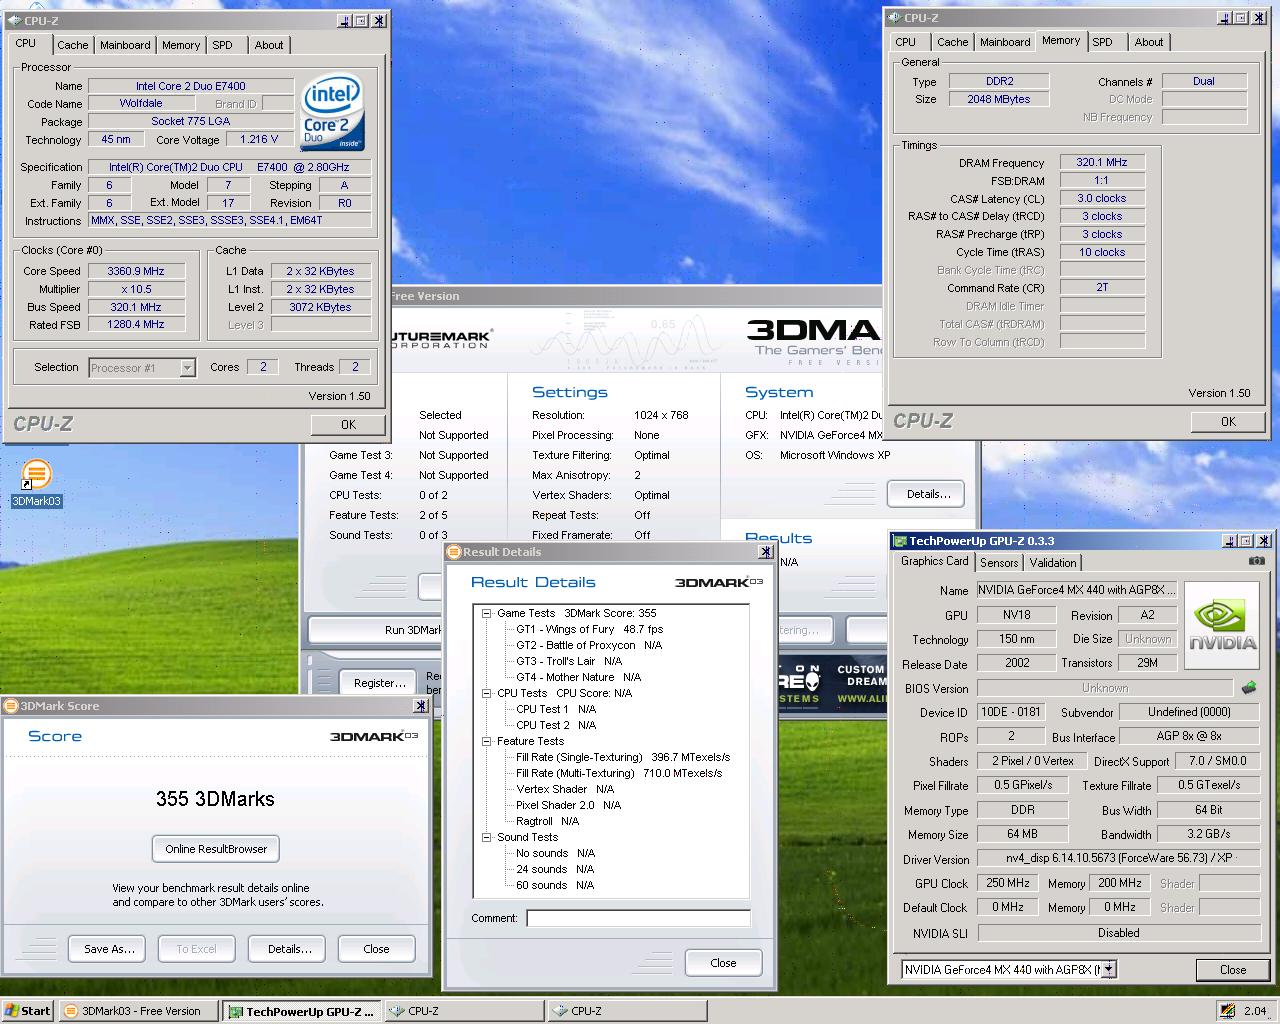Click the Memory CPU-Z window title icon
Image resolution: width=1280 pixels, height=1024 pixels.
pos(894,17)
